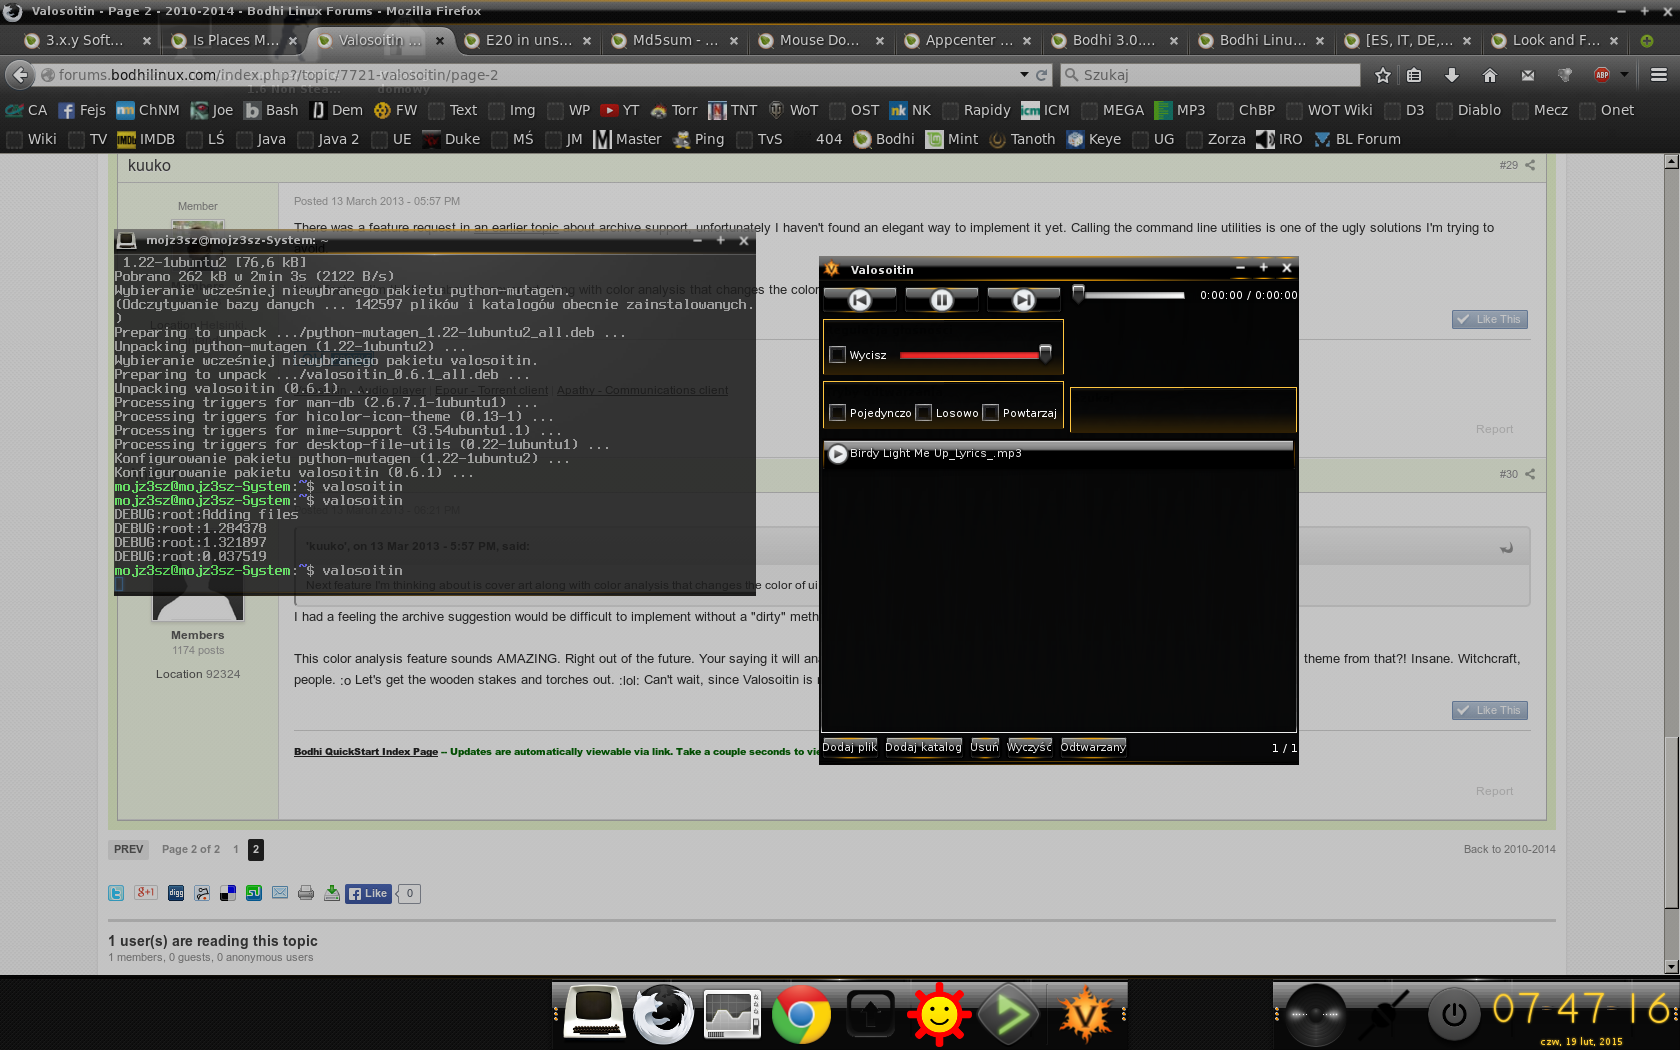Click the Dodaj katalog button
The image size is (1680, 1050).
tap(923, 747)
